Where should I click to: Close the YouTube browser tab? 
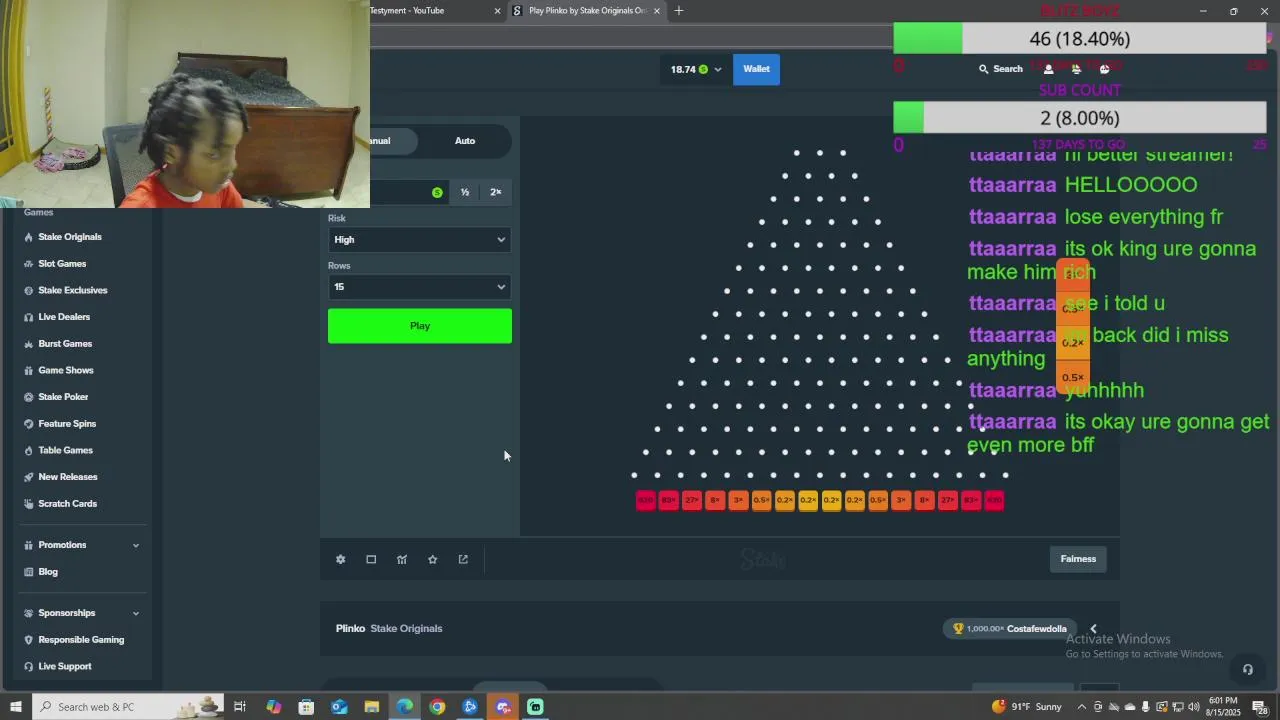pyautogui.click(x=497, y=11)
